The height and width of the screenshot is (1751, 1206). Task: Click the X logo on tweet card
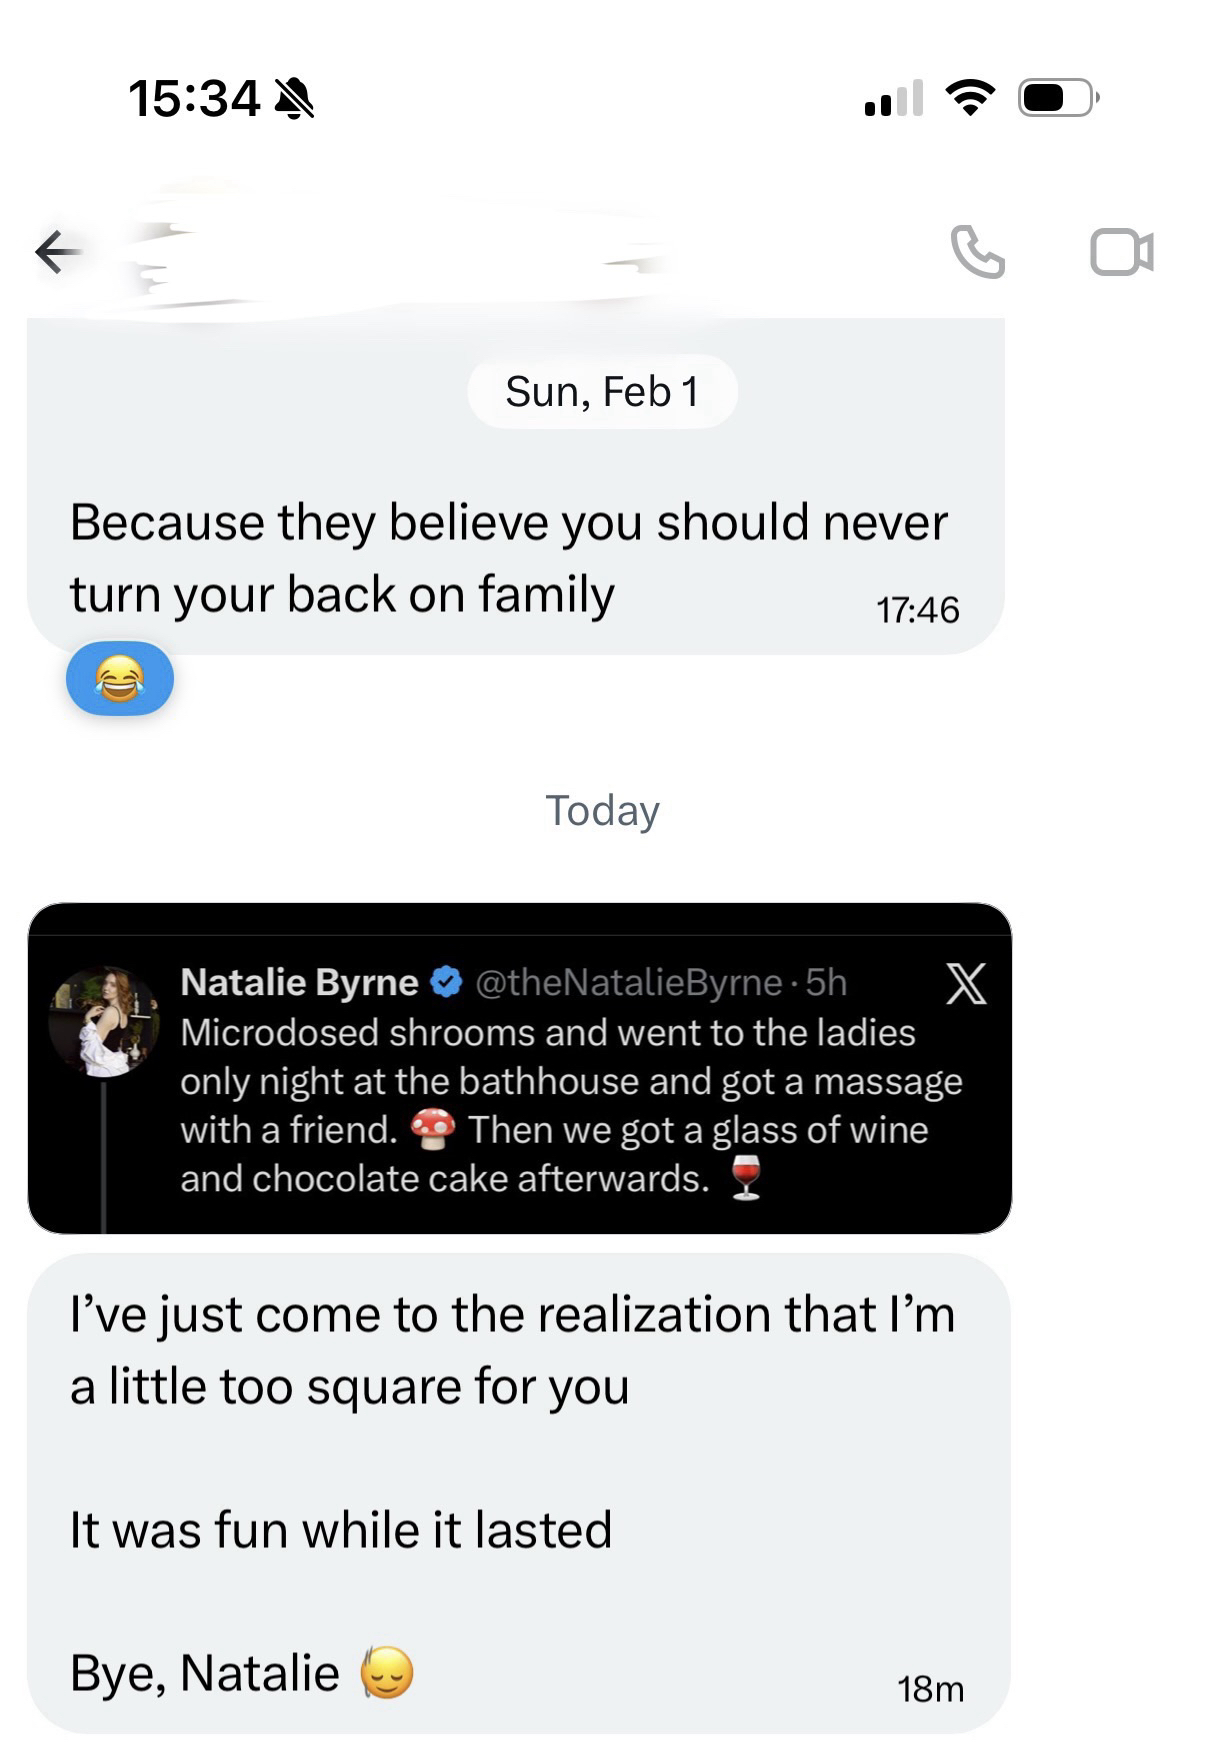[x=966, y=983]
